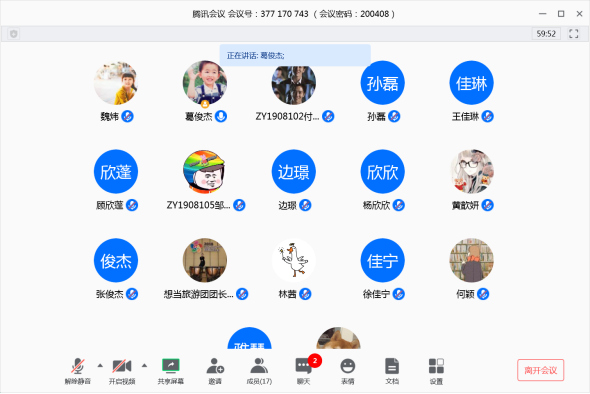
Task: Click the 离开会议 leave meeting button
Action: click(540, 370)
